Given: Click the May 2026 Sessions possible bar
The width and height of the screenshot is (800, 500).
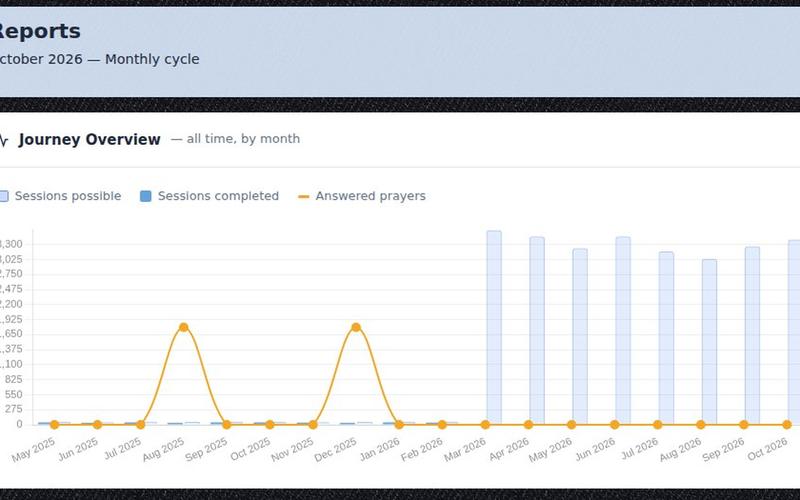Looking at the screenshot, I should (580, 336).
